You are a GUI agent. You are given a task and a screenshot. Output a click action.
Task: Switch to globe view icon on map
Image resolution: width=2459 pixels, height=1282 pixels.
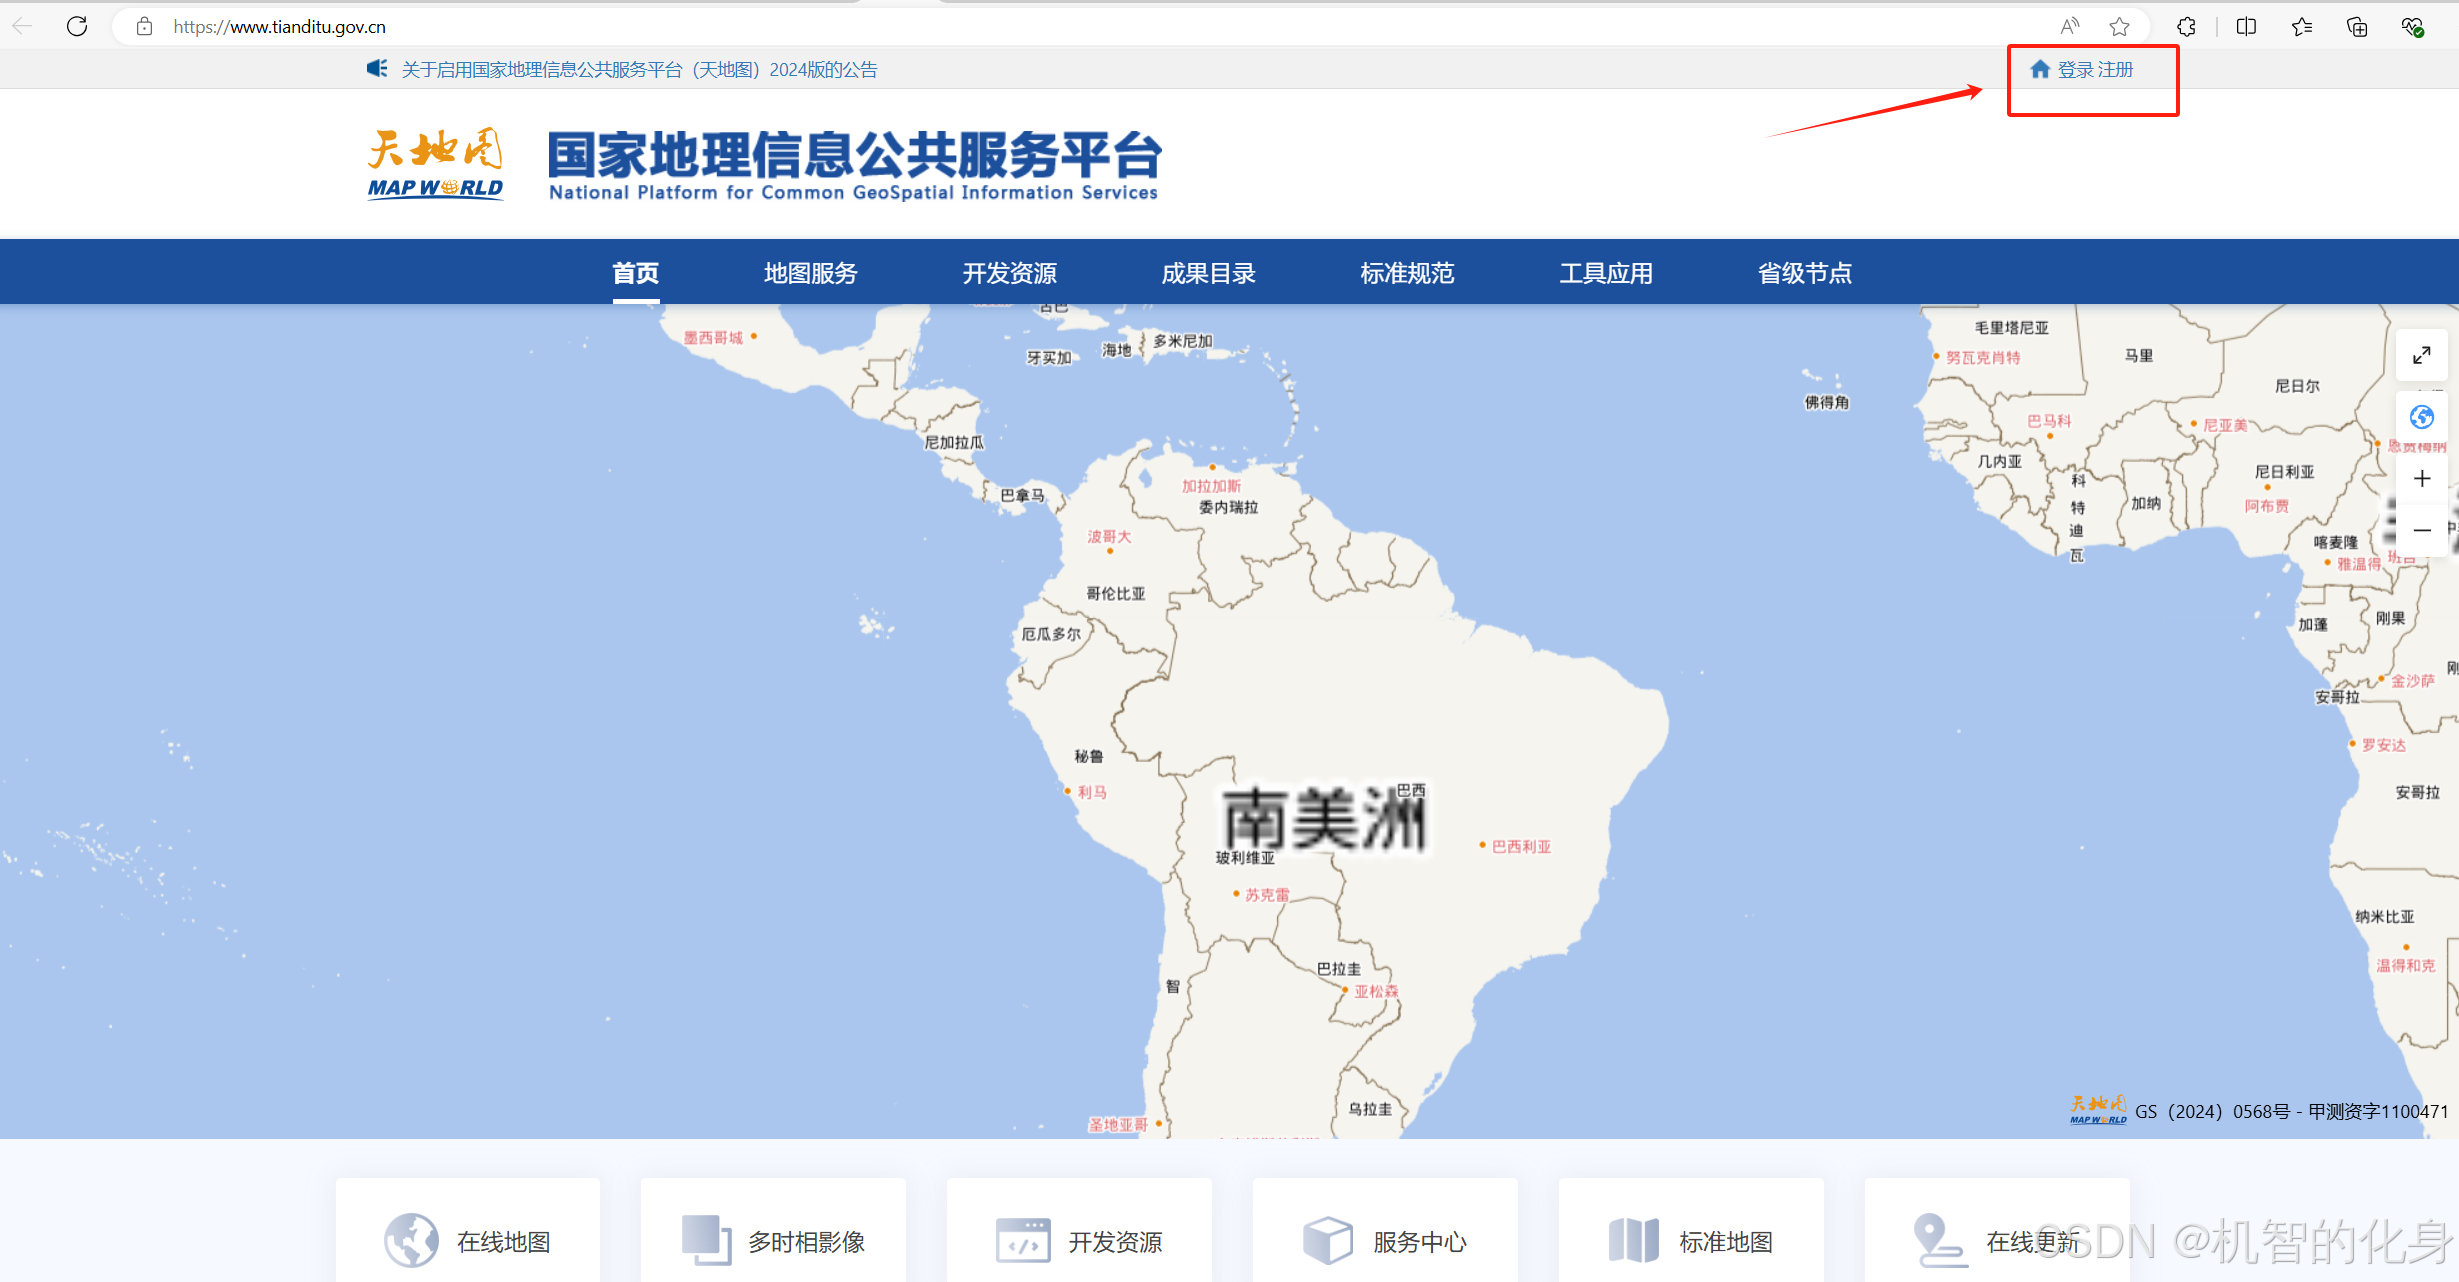point(2421,417)
